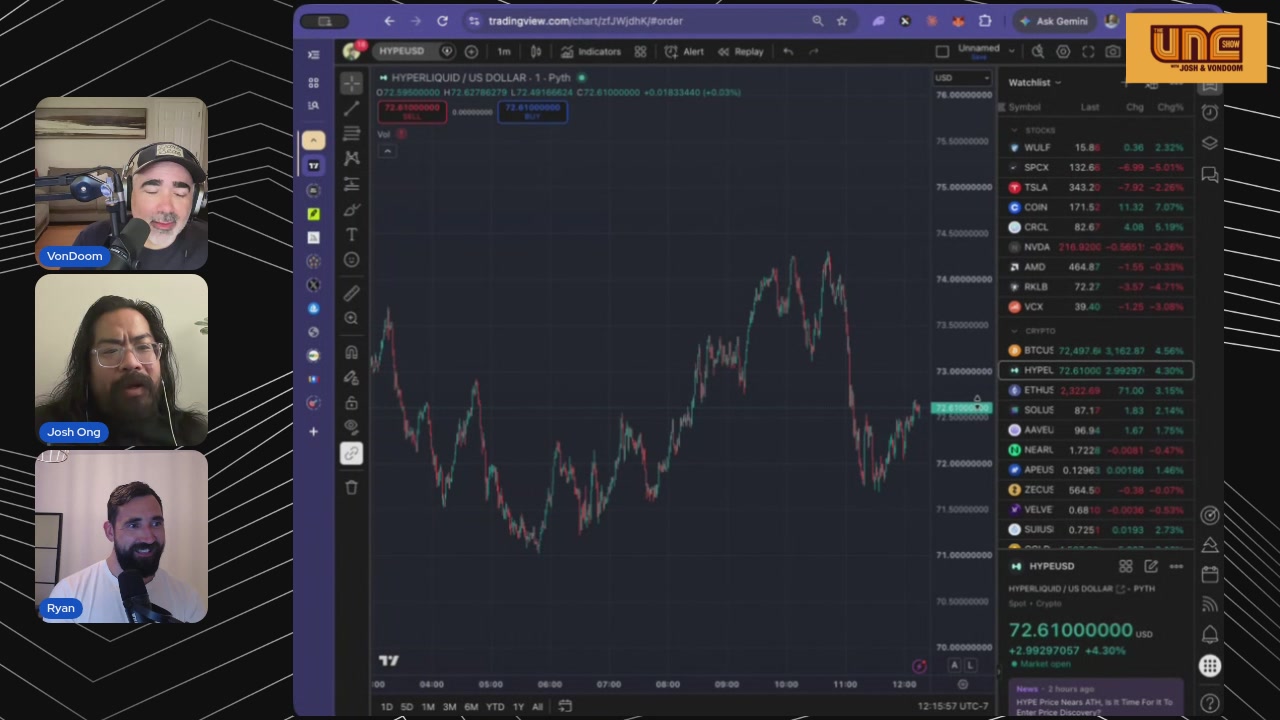Toggle auto scale button A
The width and height of the screenshot is (1280, 720).
[x=954, y=666]
